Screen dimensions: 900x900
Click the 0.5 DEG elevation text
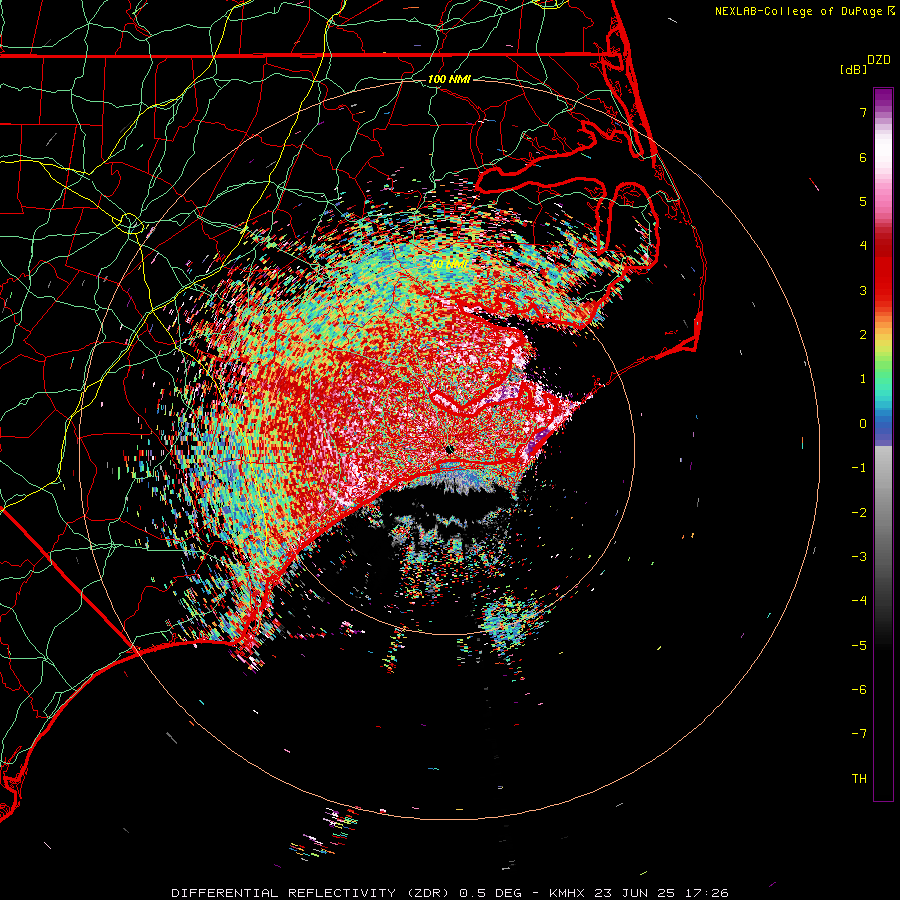pos(491,893)
